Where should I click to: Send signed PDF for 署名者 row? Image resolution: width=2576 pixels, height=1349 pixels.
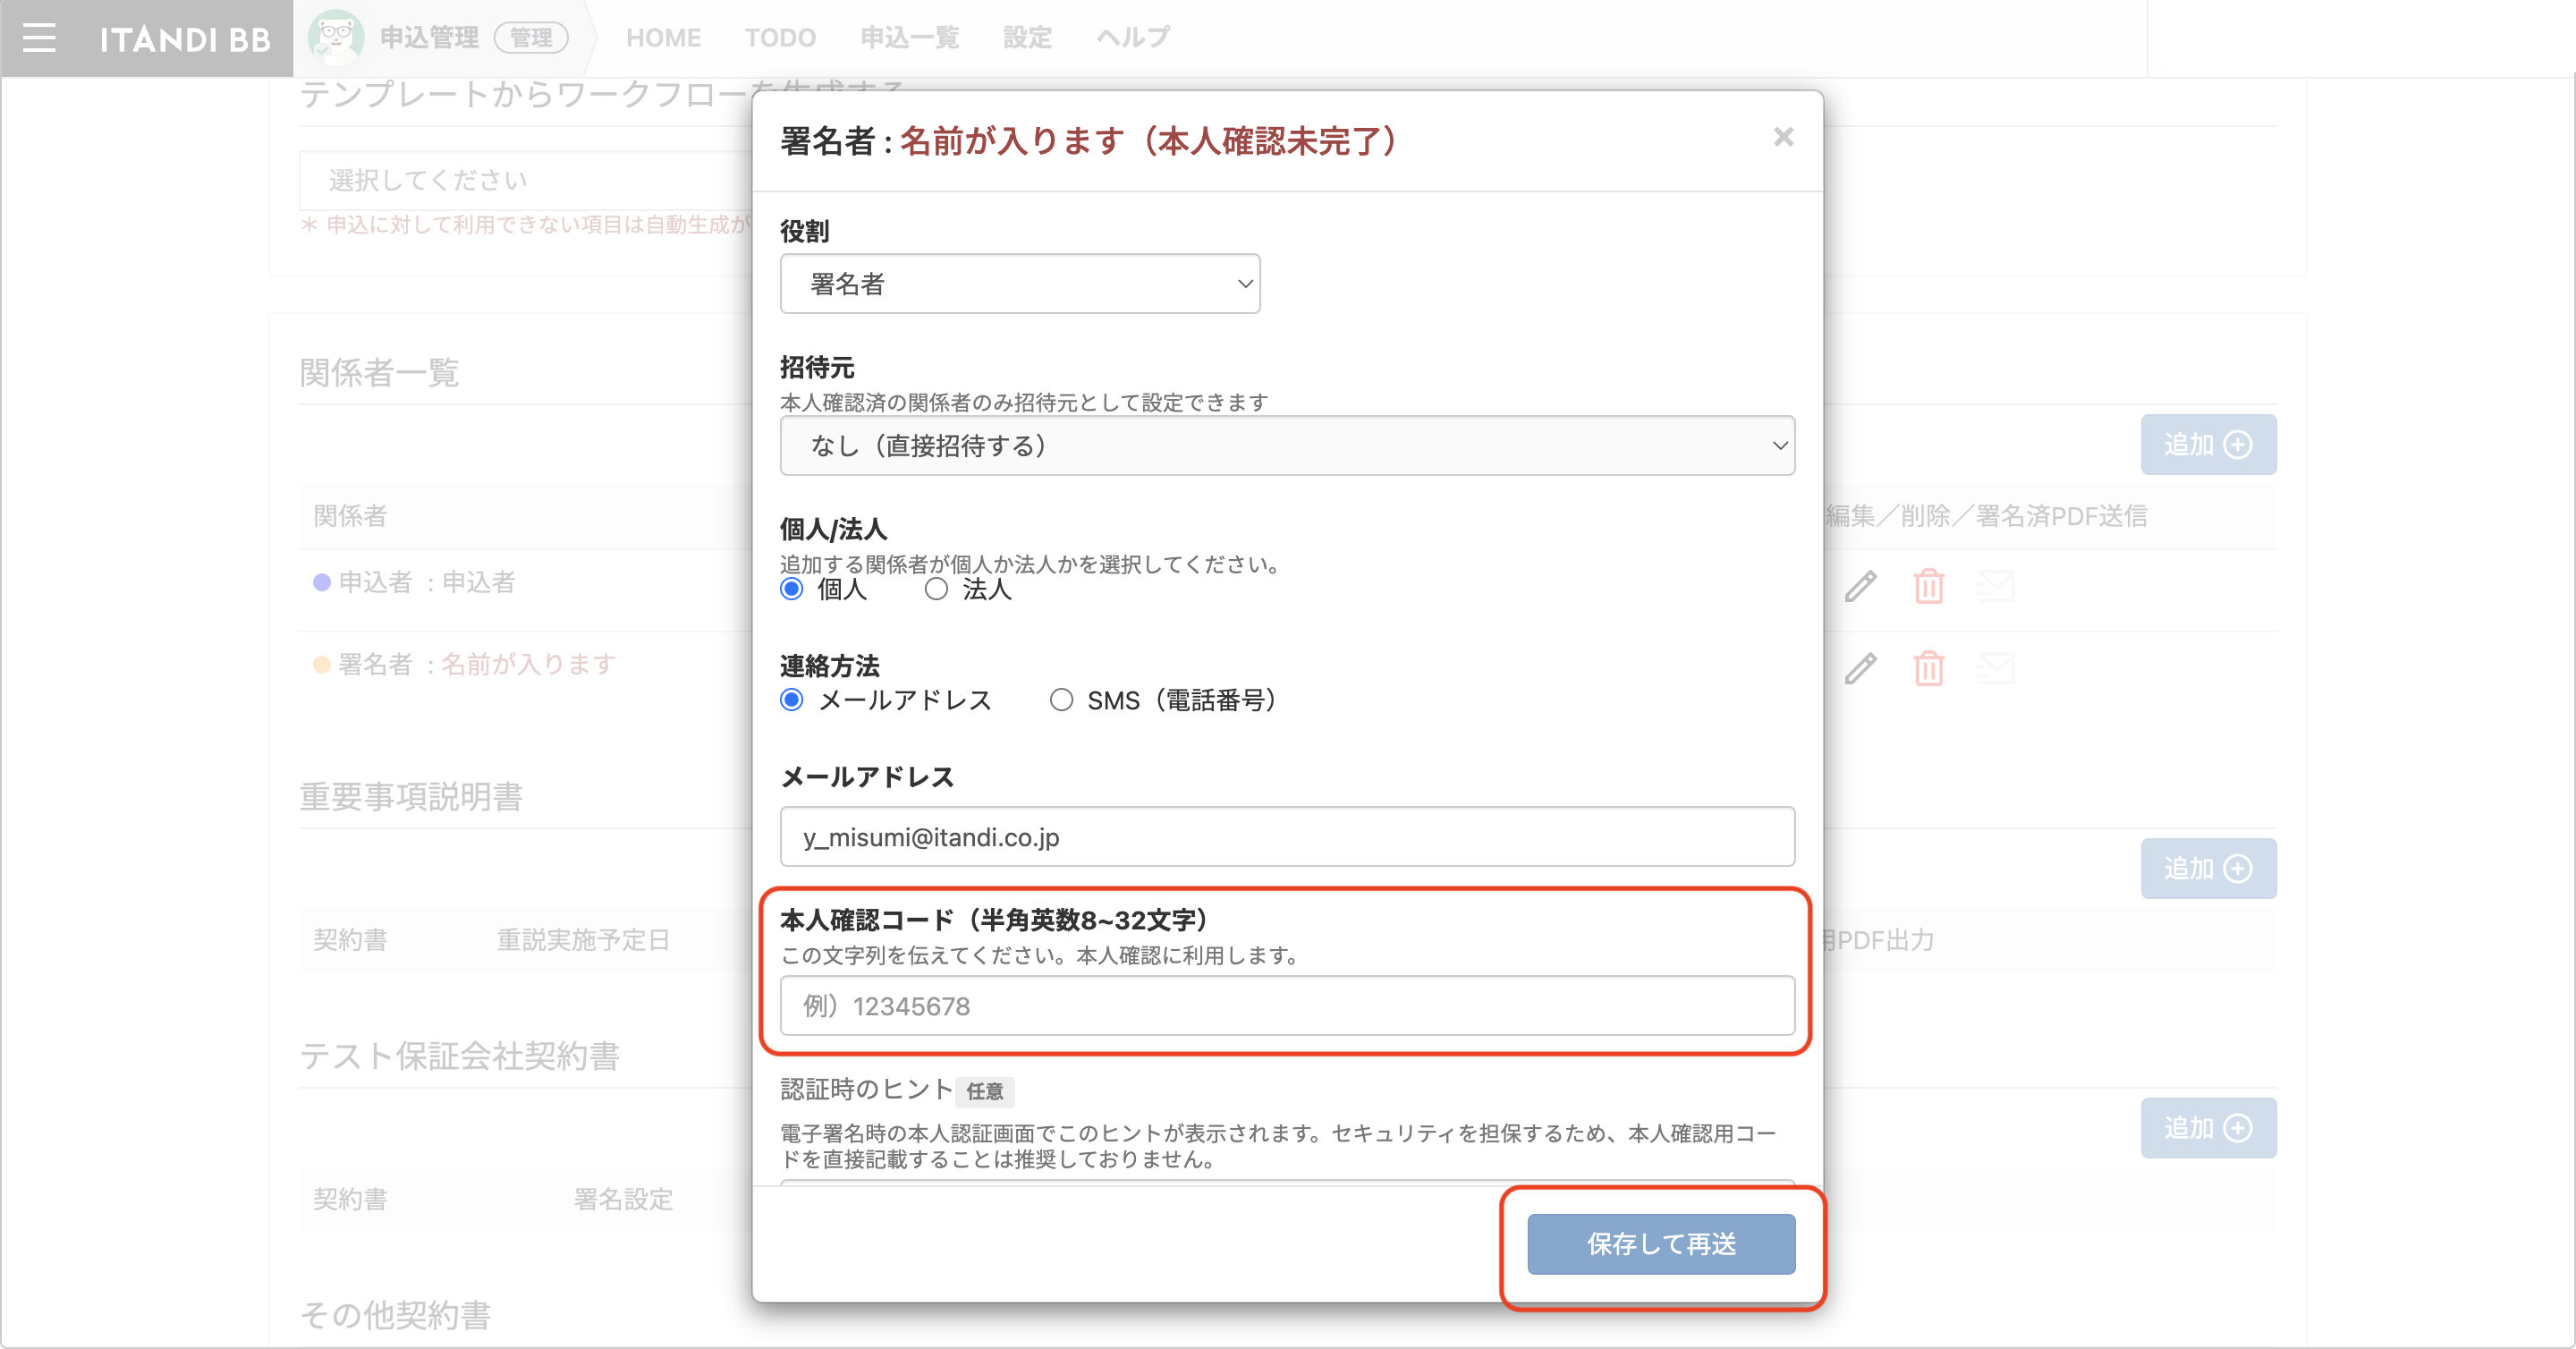[x=1996, y=668]
